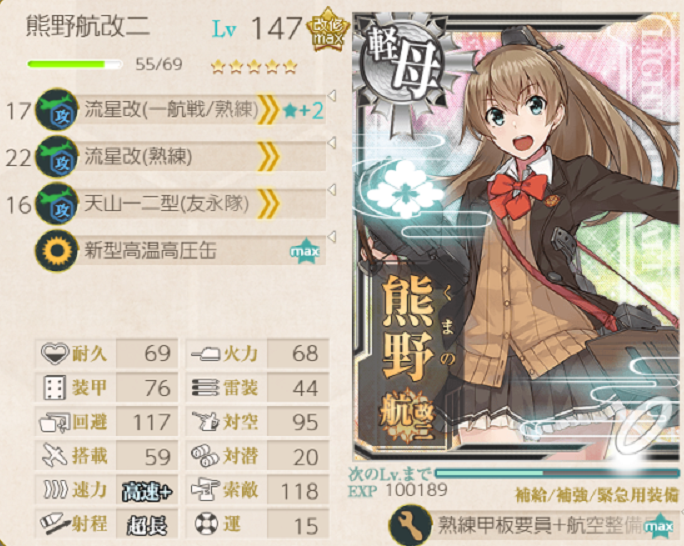
Task: Click torpedo bomber icon for 流星改(一航戦/熟練)
Action: [x=57, y=110]
